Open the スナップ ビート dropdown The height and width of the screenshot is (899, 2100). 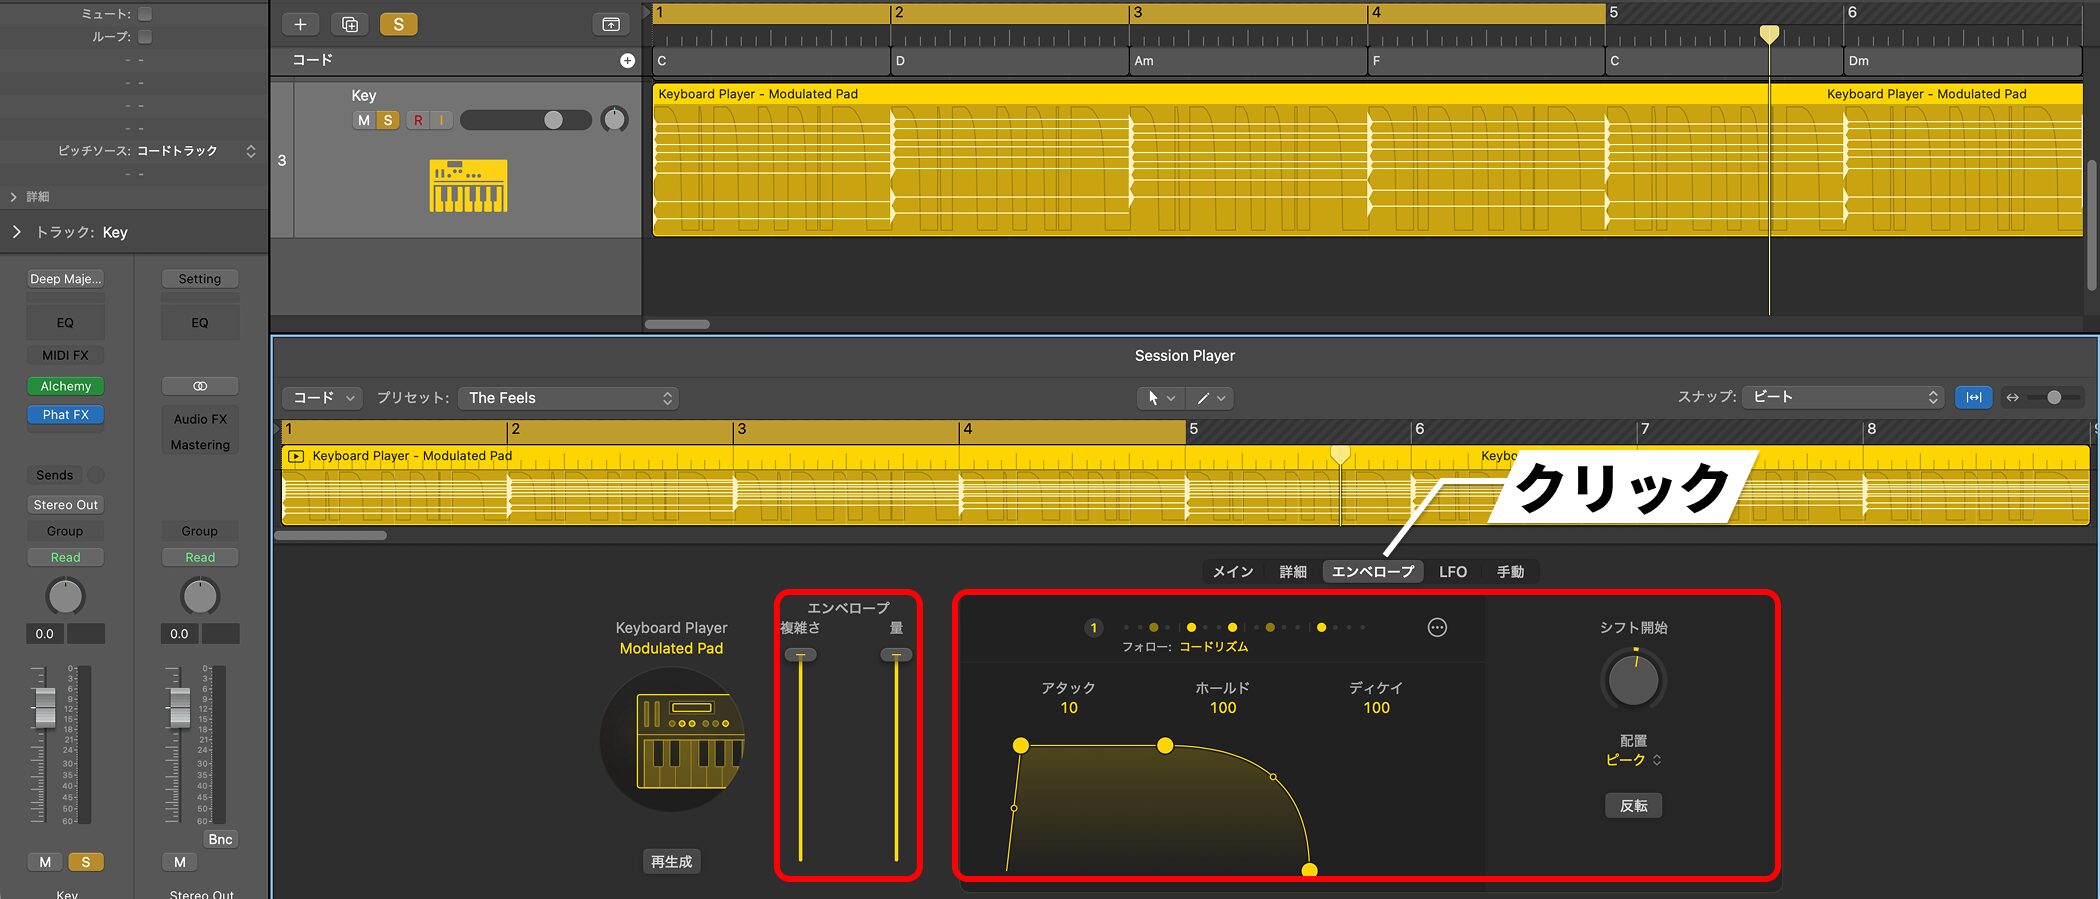1842,397
